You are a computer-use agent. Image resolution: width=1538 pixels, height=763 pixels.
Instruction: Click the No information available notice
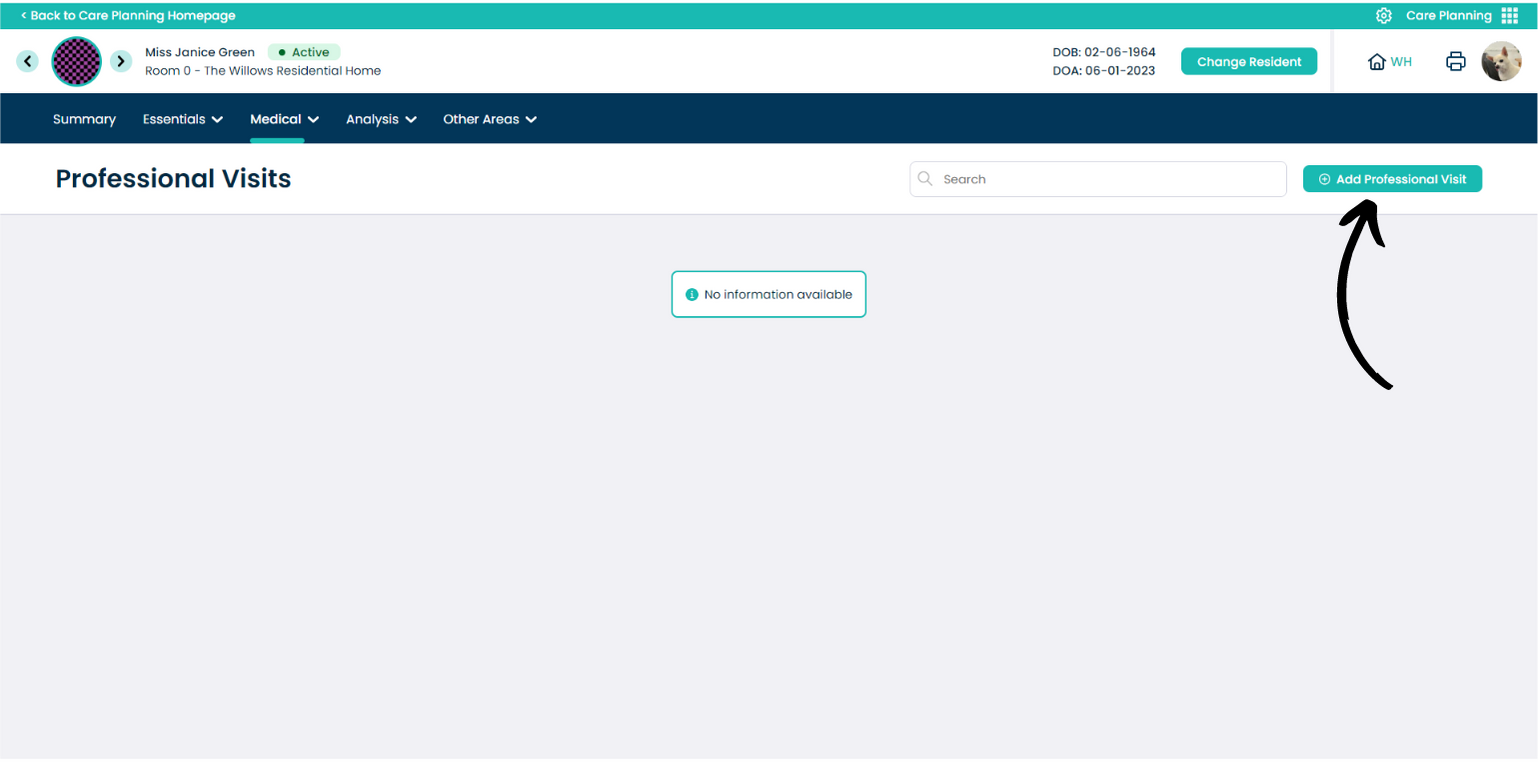tap(768, 294)
